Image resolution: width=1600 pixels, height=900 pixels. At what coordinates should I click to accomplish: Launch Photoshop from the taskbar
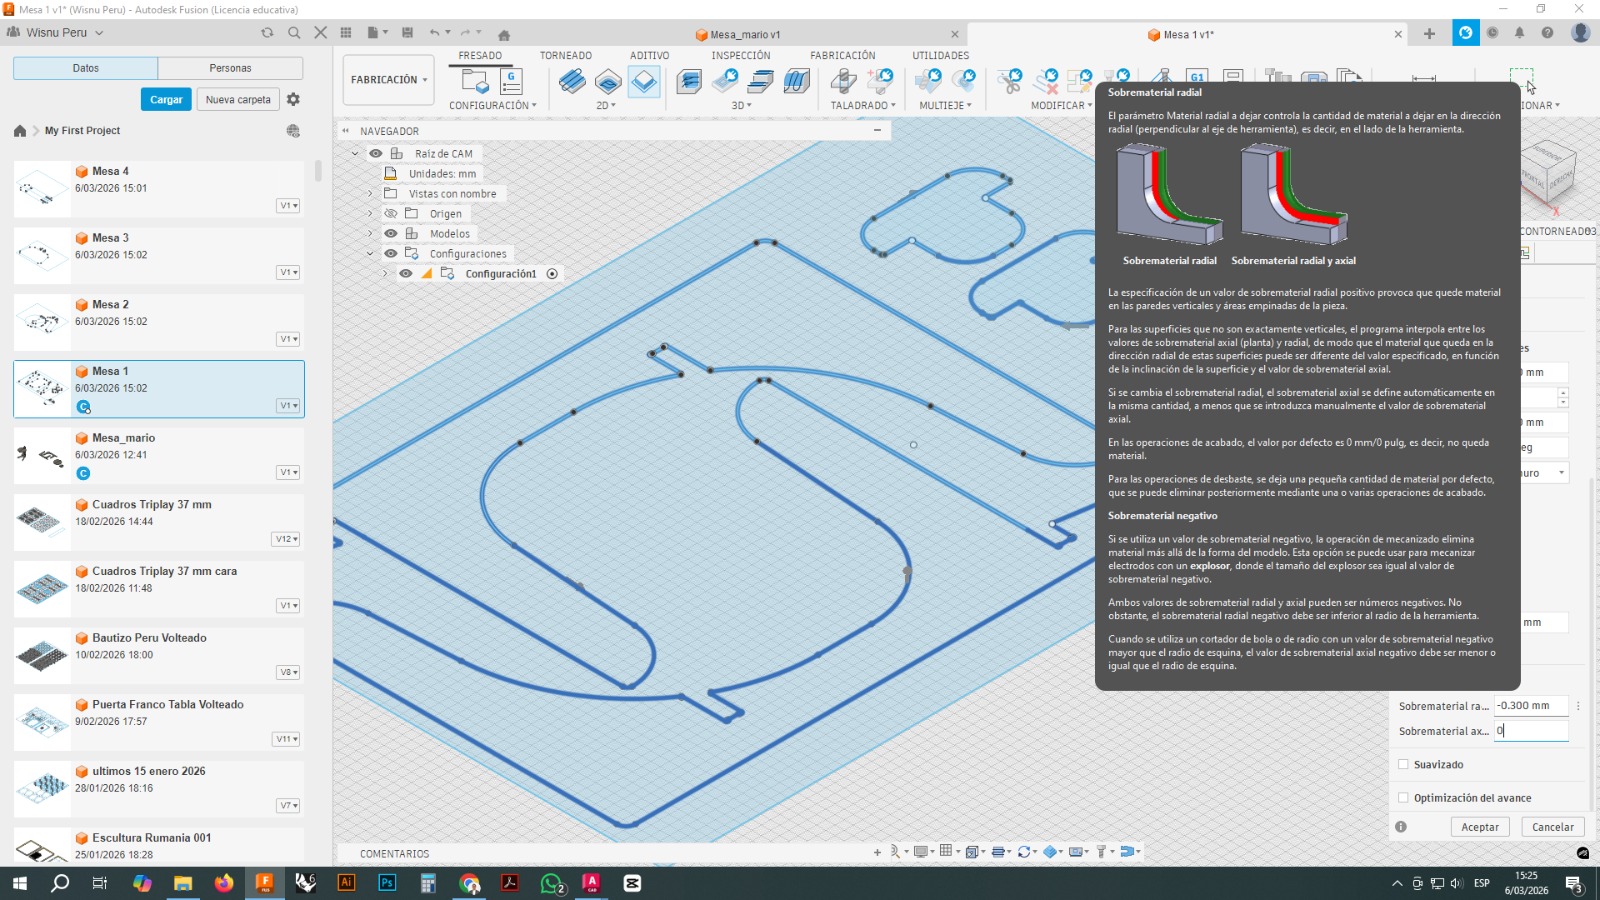[386, 884]
